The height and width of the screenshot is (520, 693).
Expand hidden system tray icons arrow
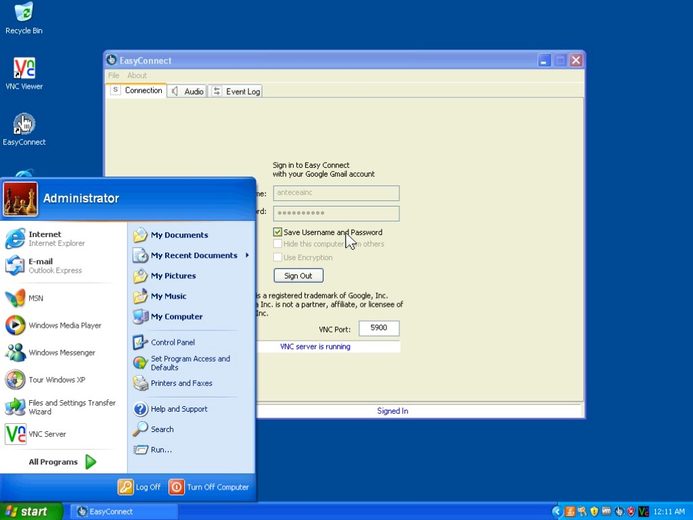pyautogui.click(x=557, y=512)
